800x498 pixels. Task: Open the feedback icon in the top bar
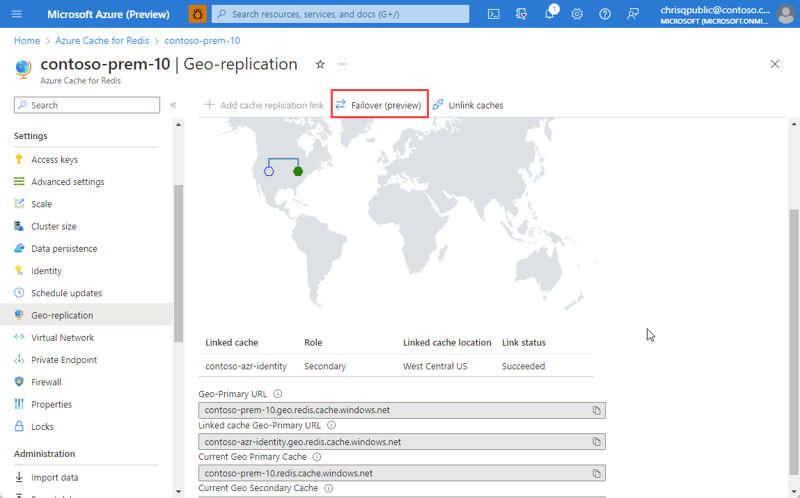coord(633,14)
